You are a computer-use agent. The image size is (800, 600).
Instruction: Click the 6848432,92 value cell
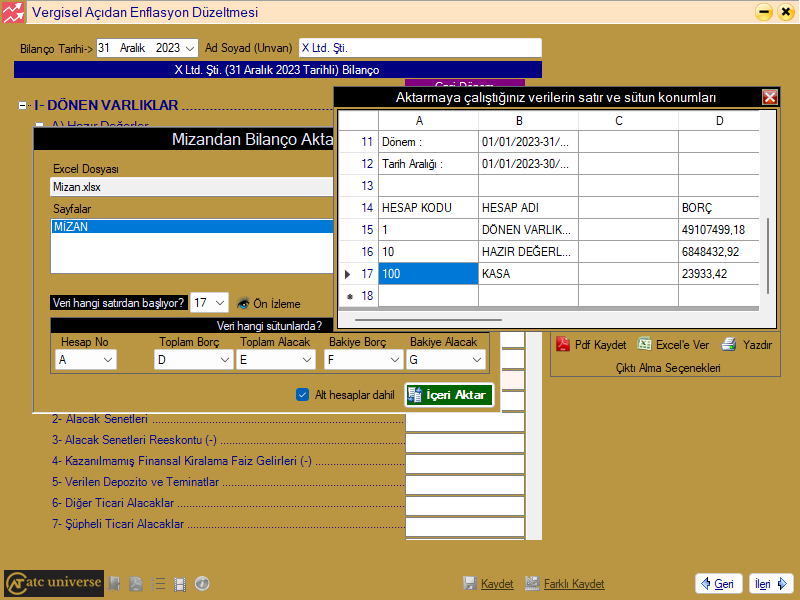pyautogui.click(x=719, y=252)
